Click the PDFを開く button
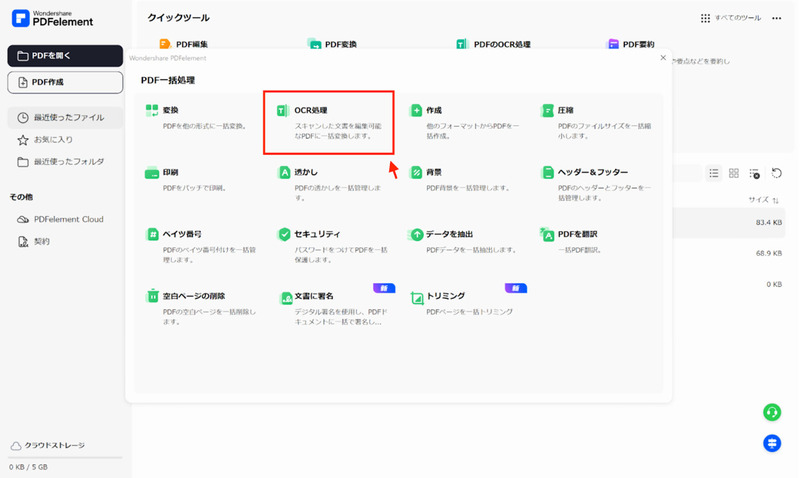This screenshot has width=800, height=478. coord(65,56)
